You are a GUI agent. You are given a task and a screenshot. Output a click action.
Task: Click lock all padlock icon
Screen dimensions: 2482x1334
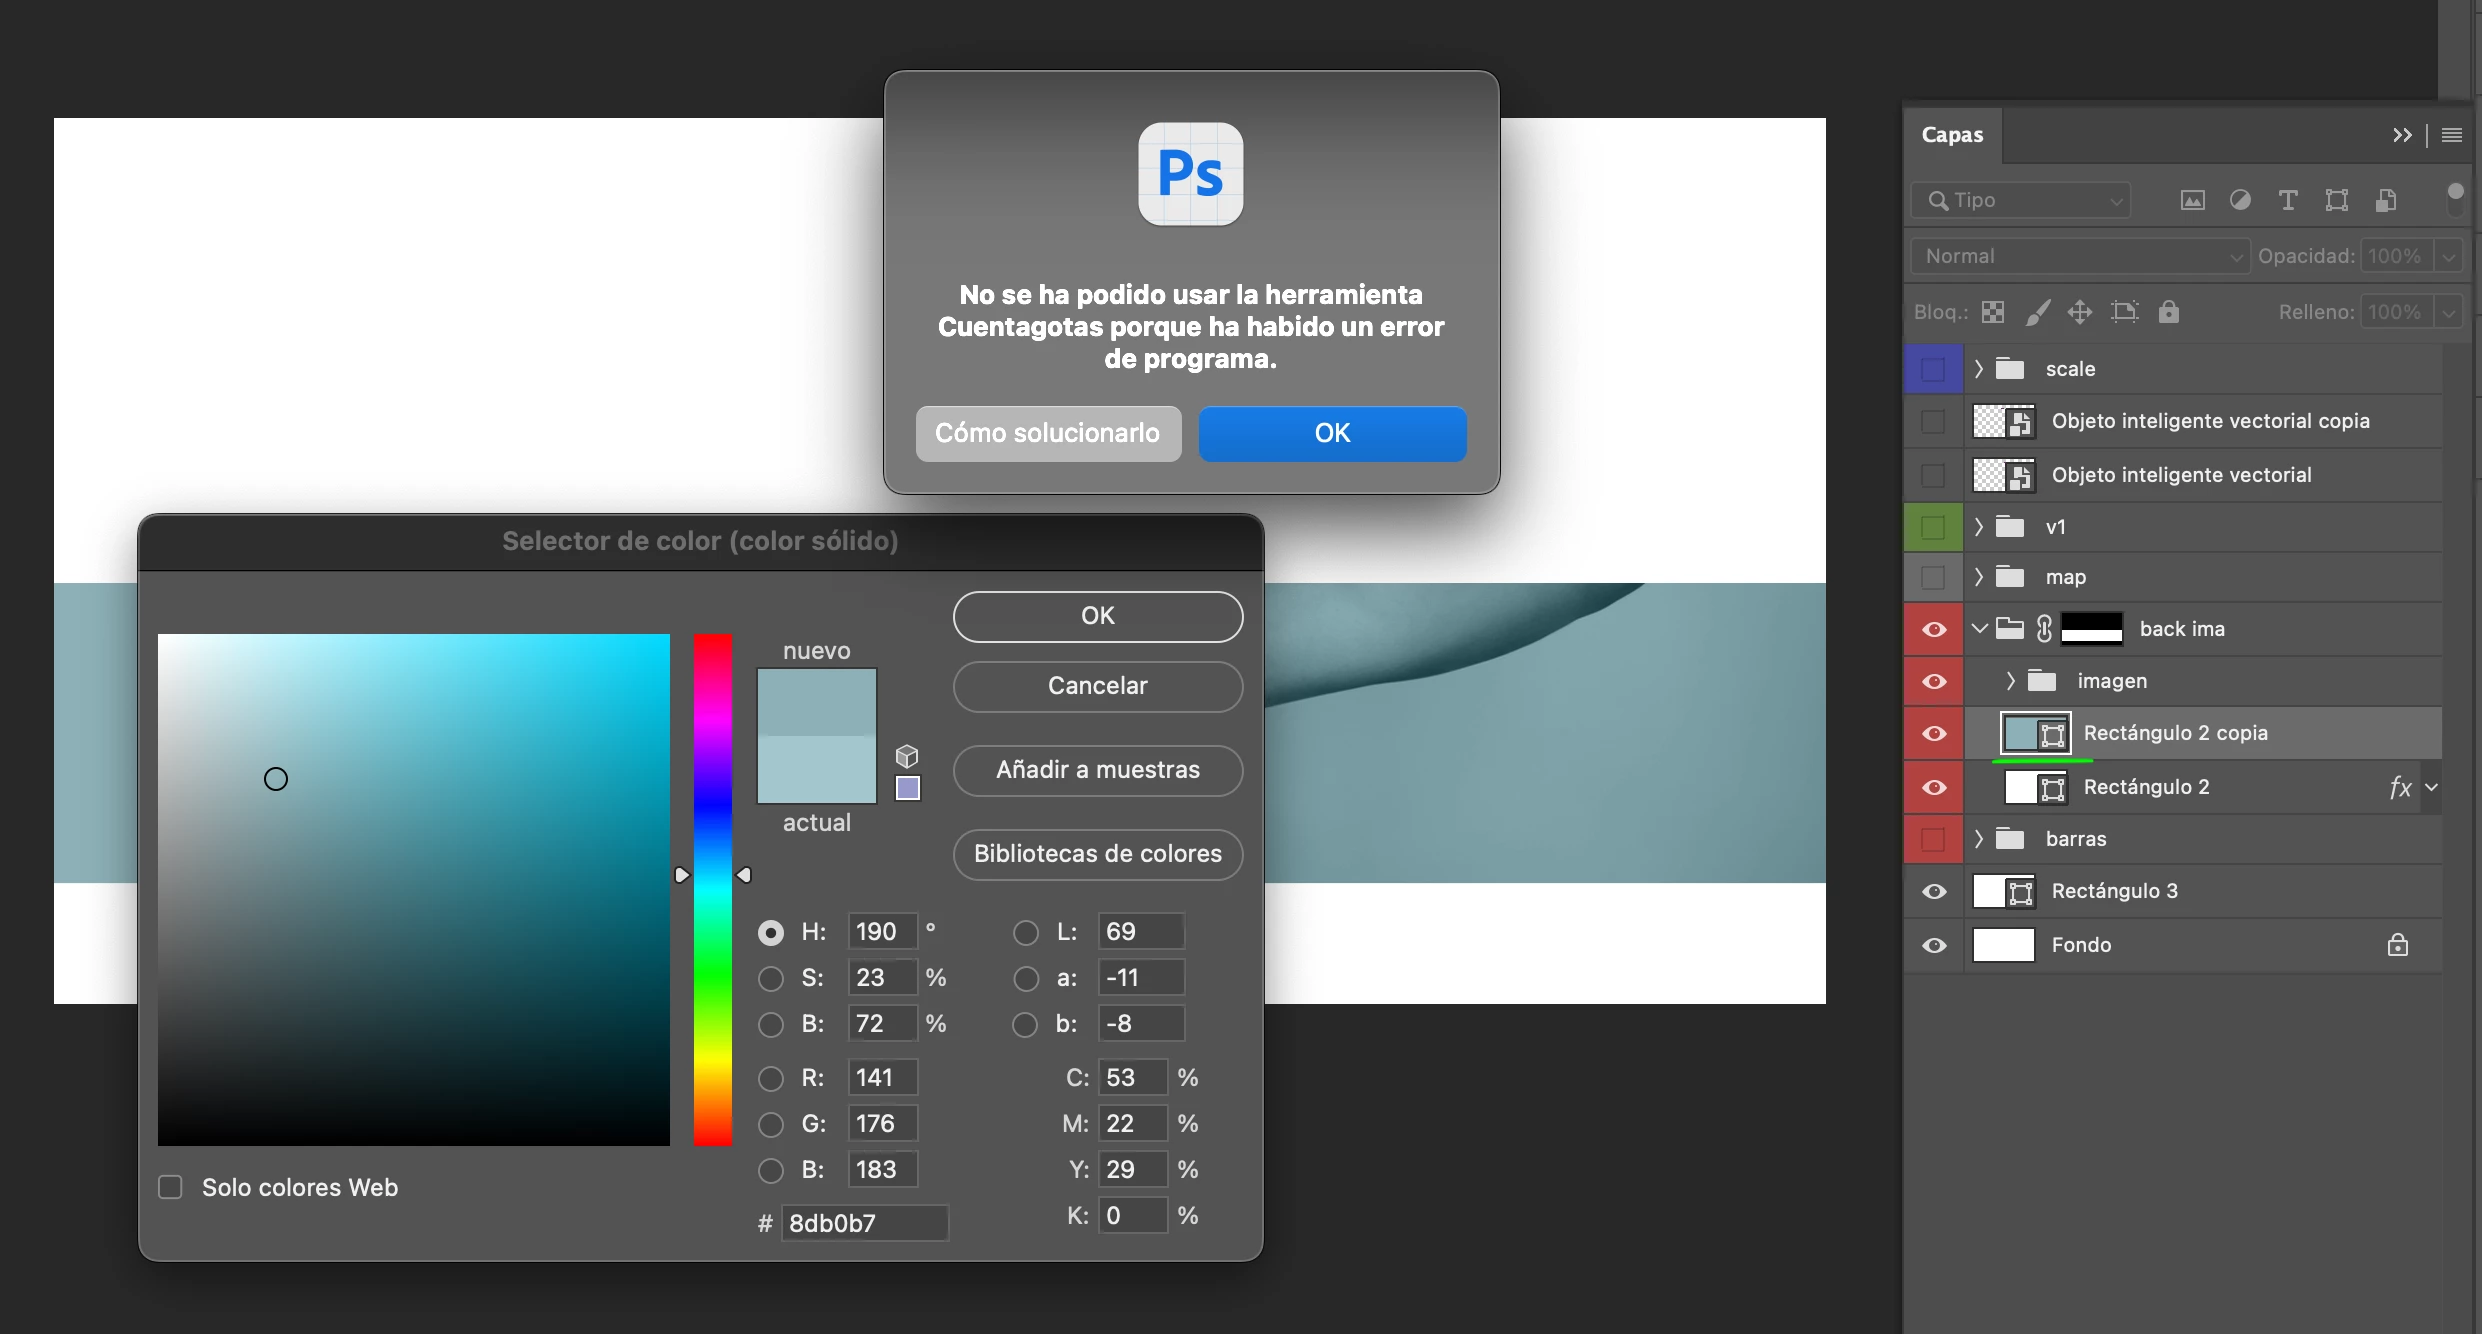[x=2168, y=312]
